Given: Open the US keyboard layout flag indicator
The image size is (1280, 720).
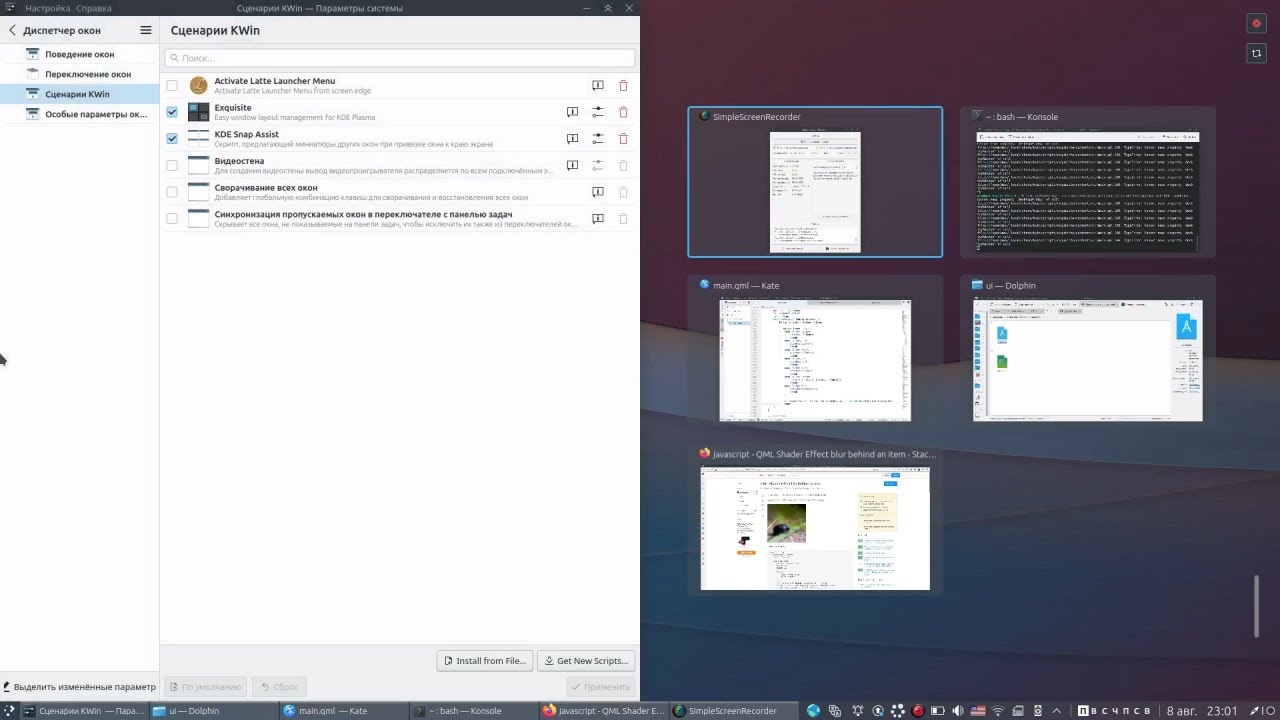Looking at the screenshot, I should 978,711.
